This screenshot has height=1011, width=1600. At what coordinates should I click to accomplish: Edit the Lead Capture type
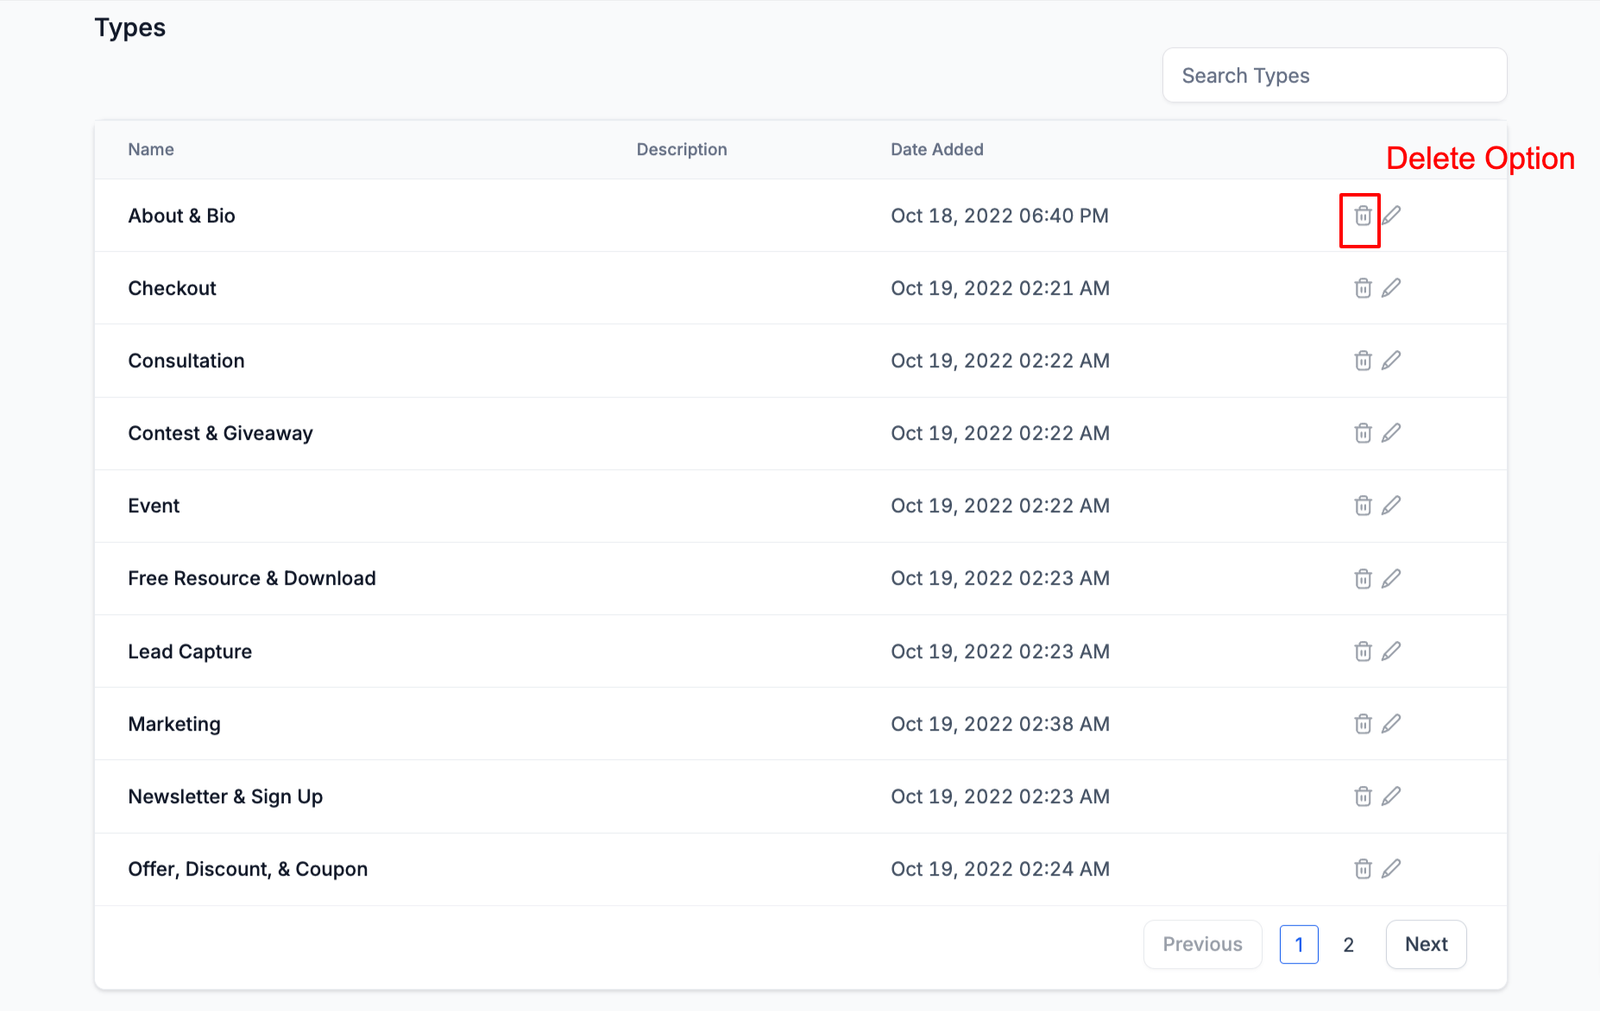point(1391,651)
